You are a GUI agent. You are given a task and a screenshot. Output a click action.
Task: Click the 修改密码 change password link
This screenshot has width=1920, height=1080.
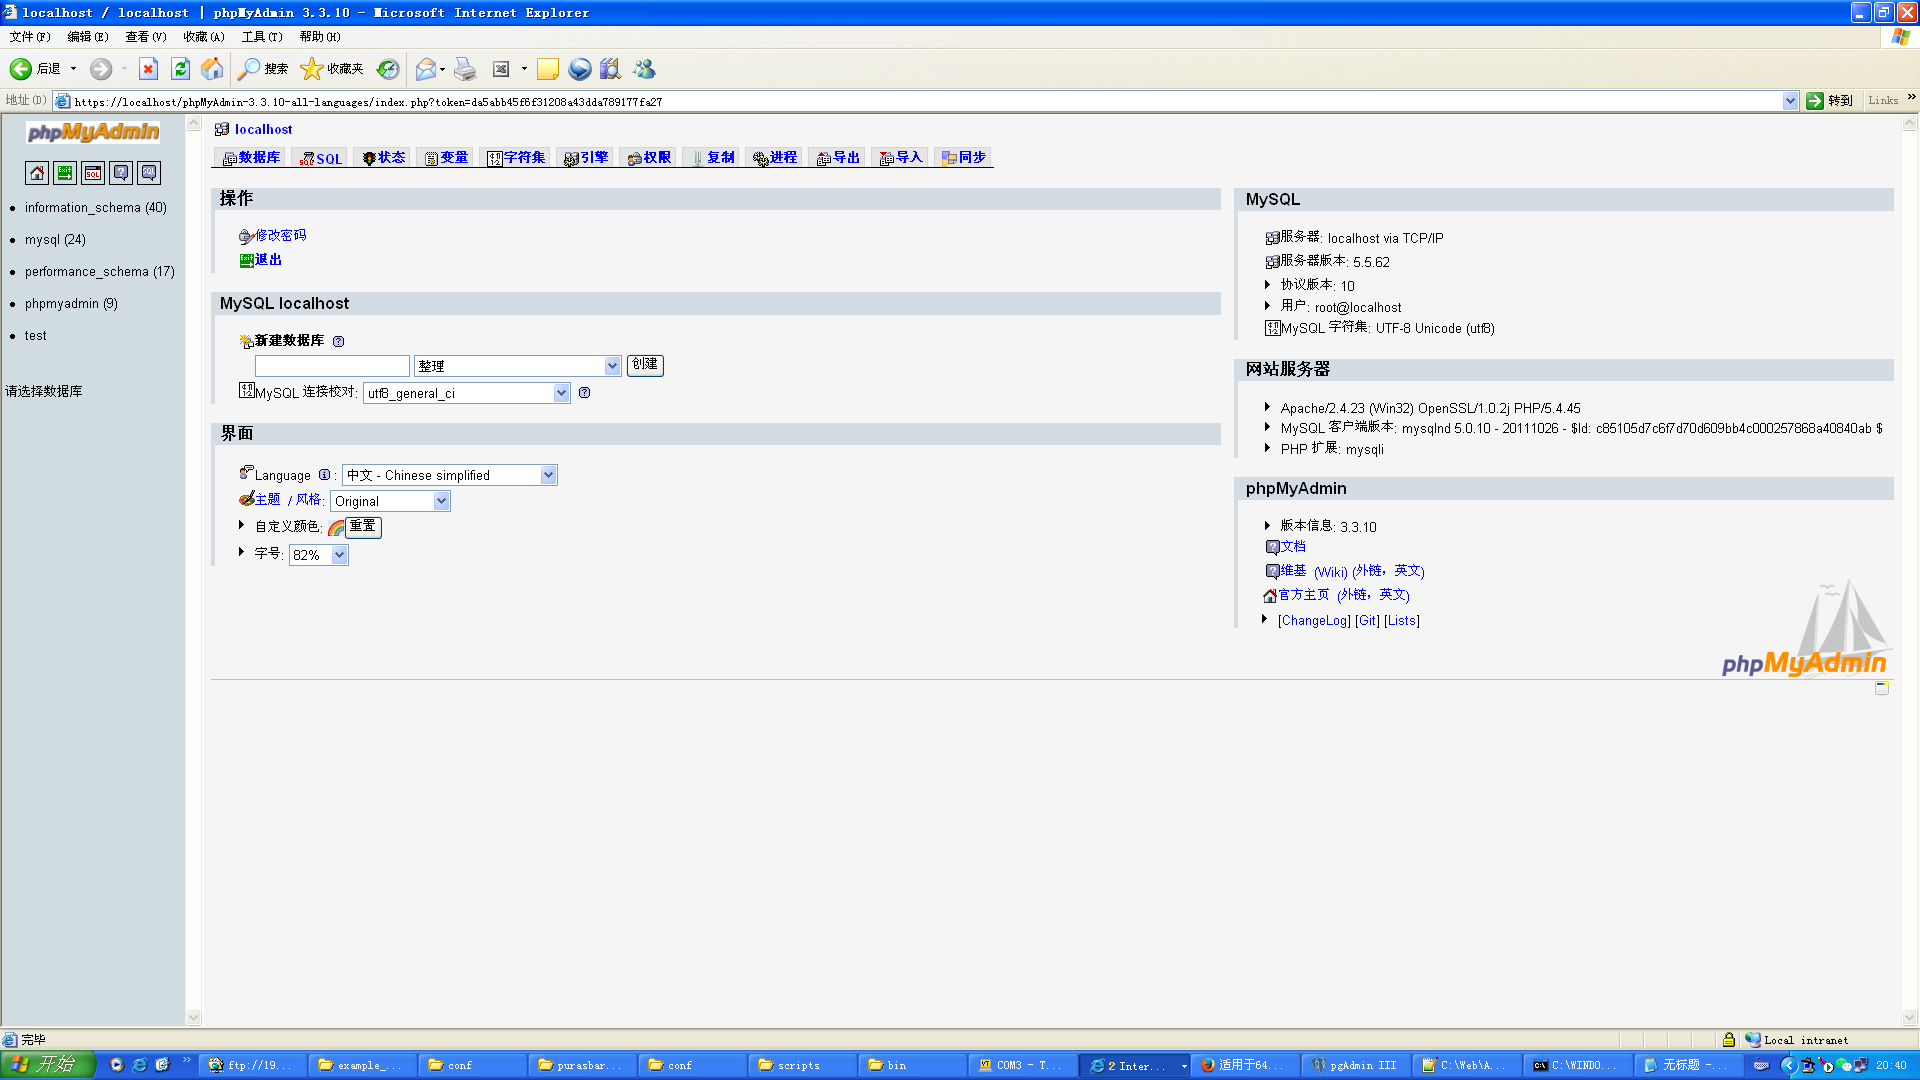click(x=281, y=236)
